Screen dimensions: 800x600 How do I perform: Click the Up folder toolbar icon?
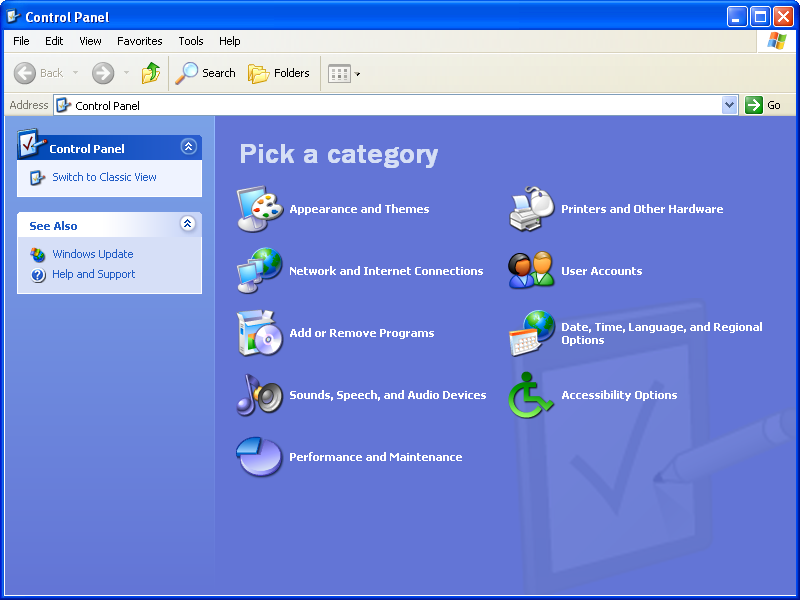152,73
